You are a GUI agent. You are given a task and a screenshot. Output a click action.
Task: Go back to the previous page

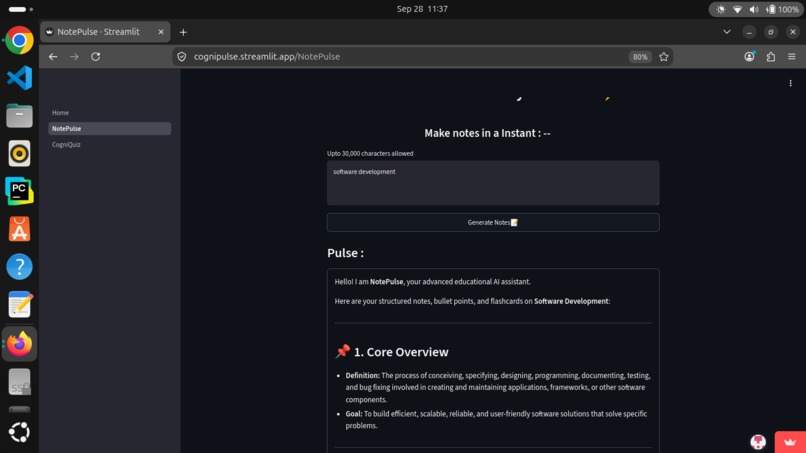point(53,57)
